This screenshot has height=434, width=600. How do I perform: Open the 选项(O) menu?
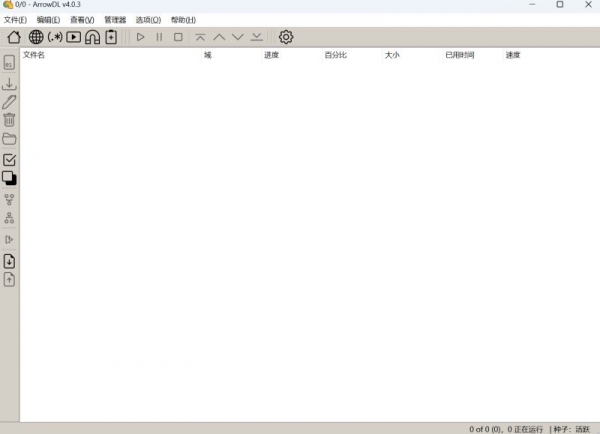point(148,20)
